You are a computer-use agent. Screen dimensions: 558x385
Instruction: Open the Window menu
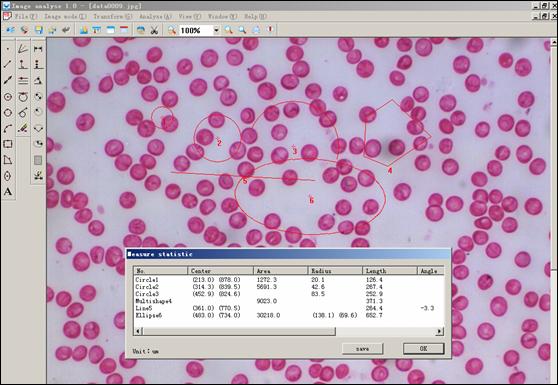222,16
